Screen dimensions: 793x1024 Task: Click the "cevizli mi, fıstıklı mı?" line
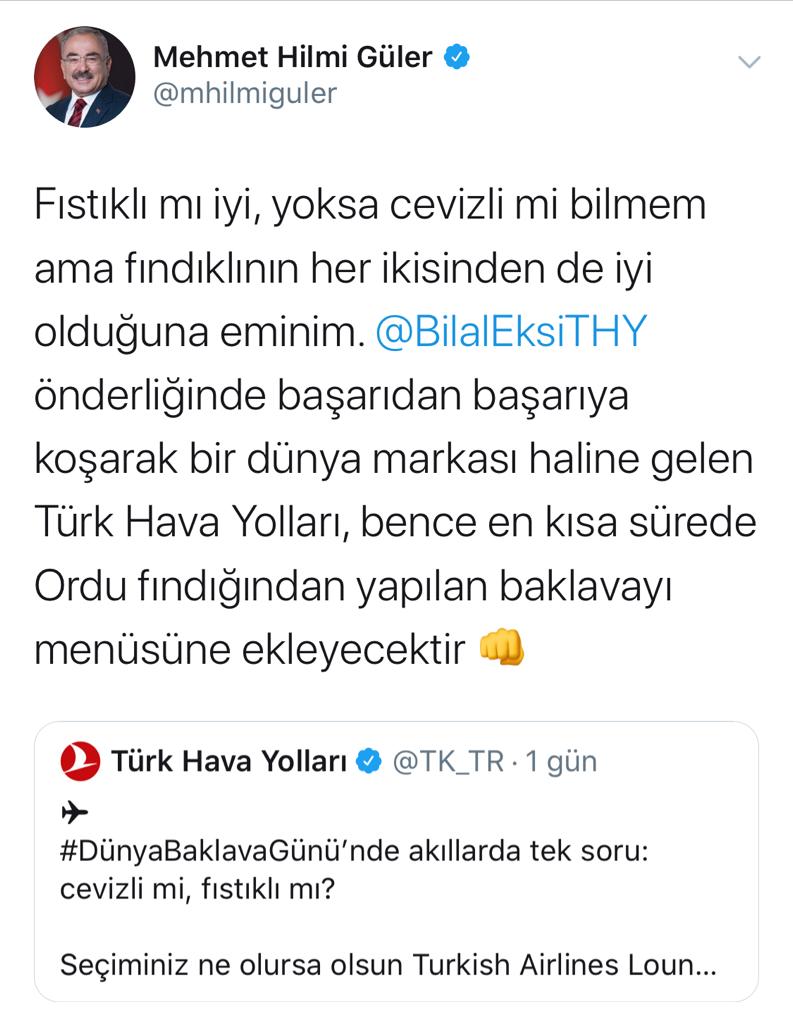(x=197, y=886)
